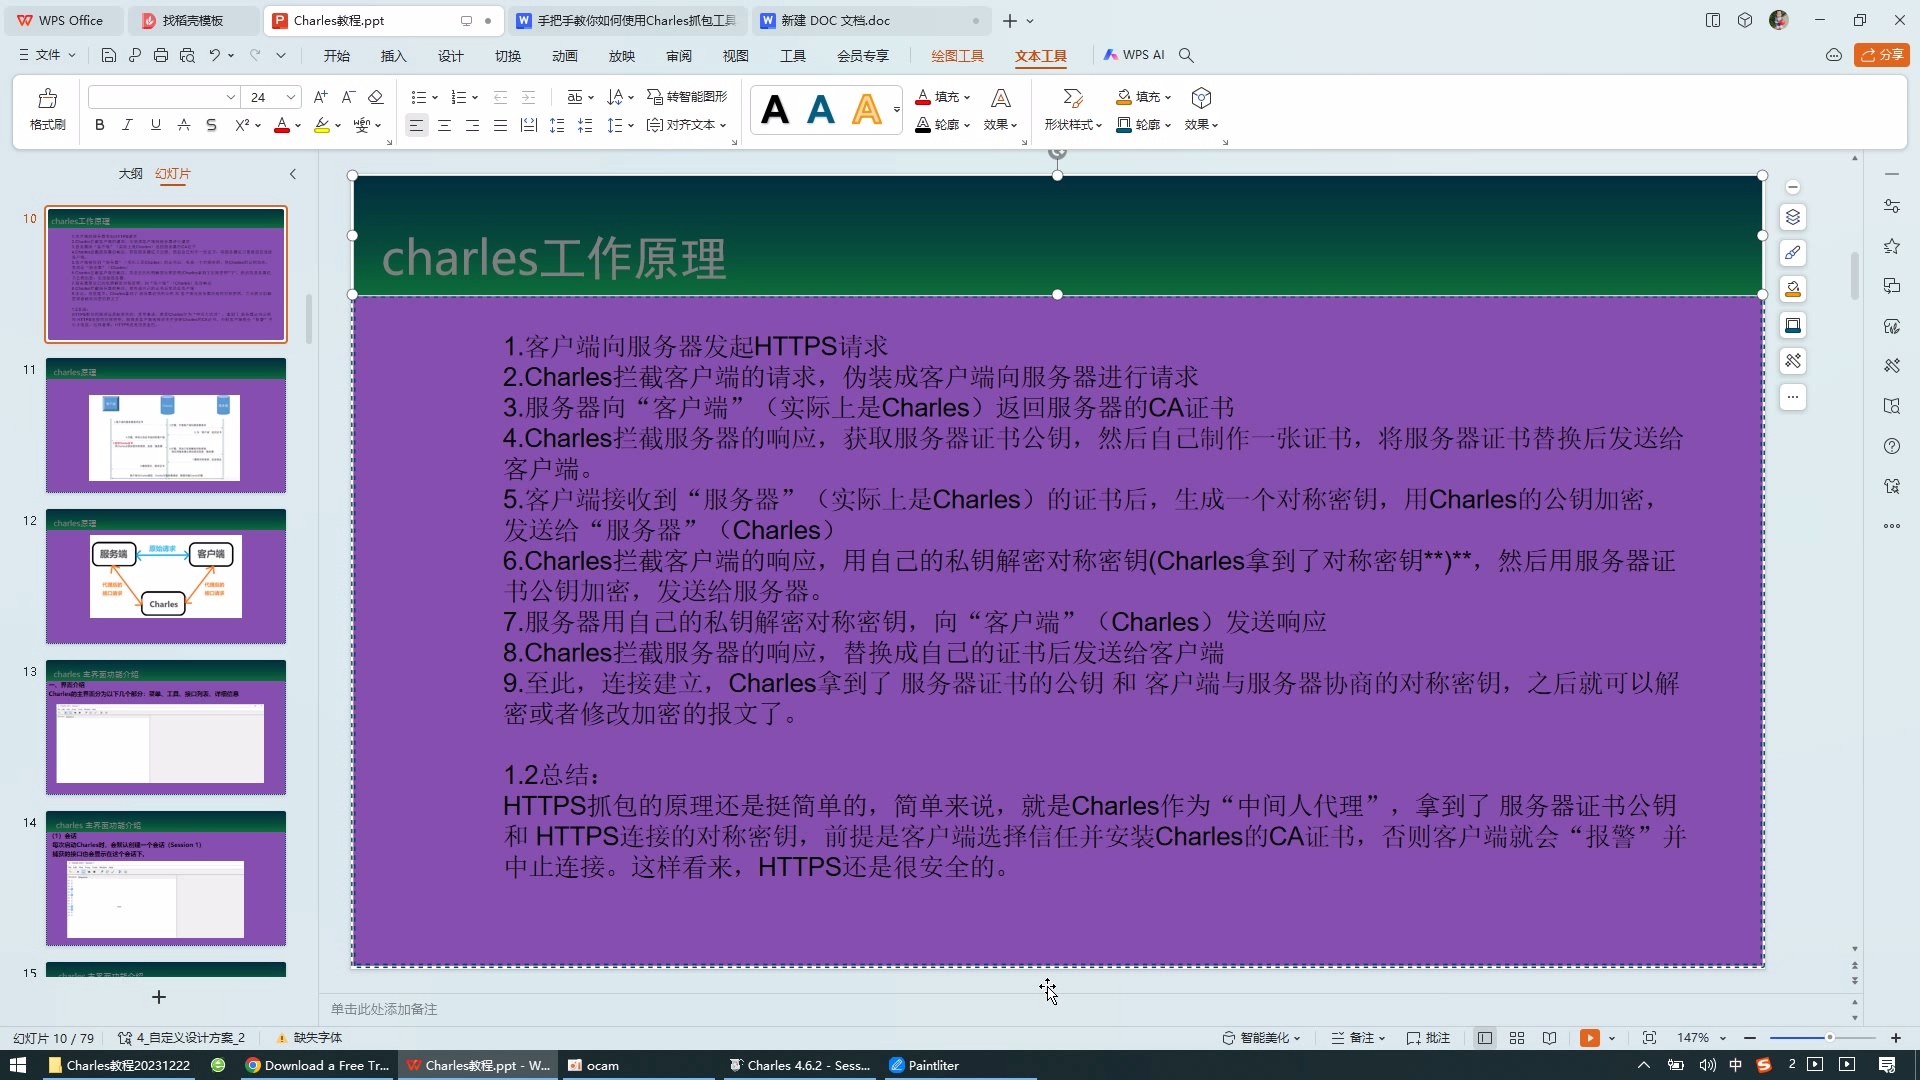Select slide 12 thumbnail in the panel
The width and height of the screenshot is (1920, 1080).
point(165,577)
